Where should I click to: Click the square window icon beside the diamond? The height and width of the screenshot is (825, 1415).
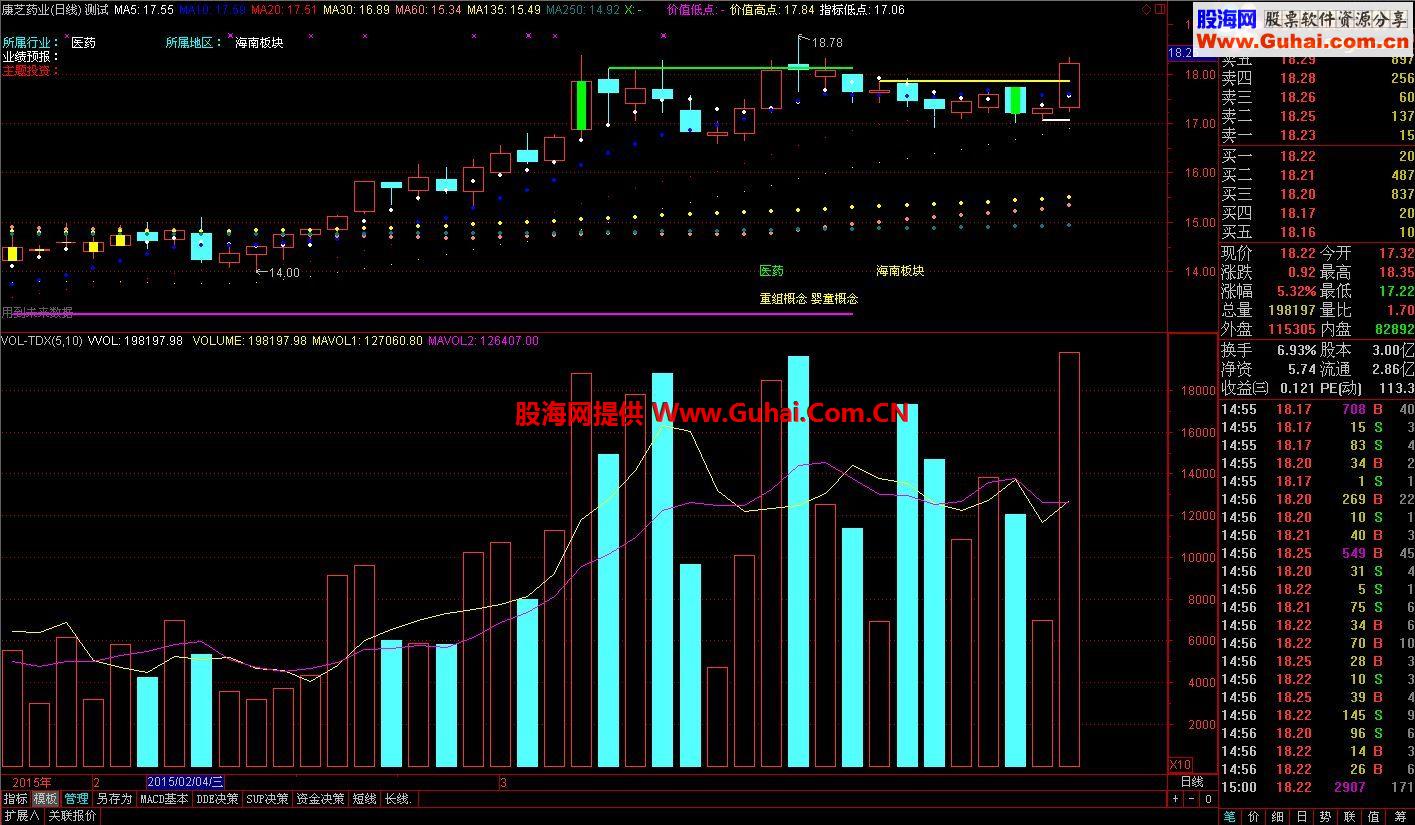1159,9
